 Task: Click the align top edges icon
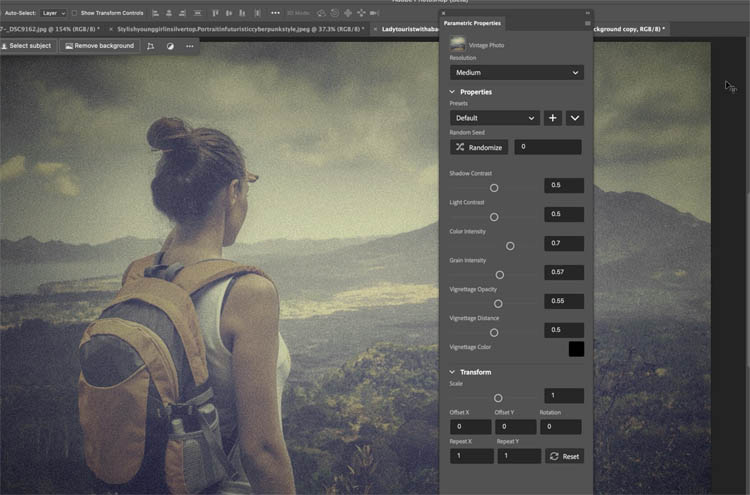click(215, 13)
